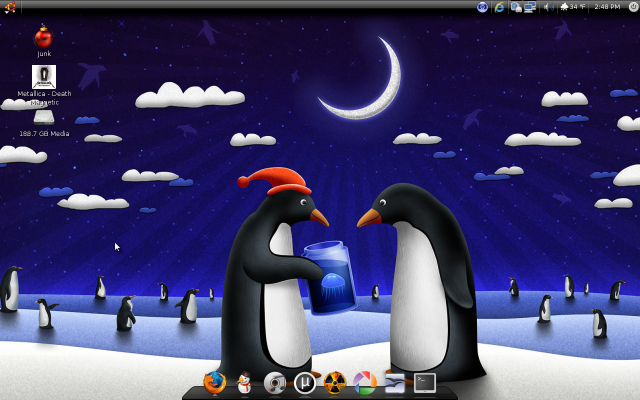Select the Metallica Death Magnetic album icon

[x=44, y=77]
